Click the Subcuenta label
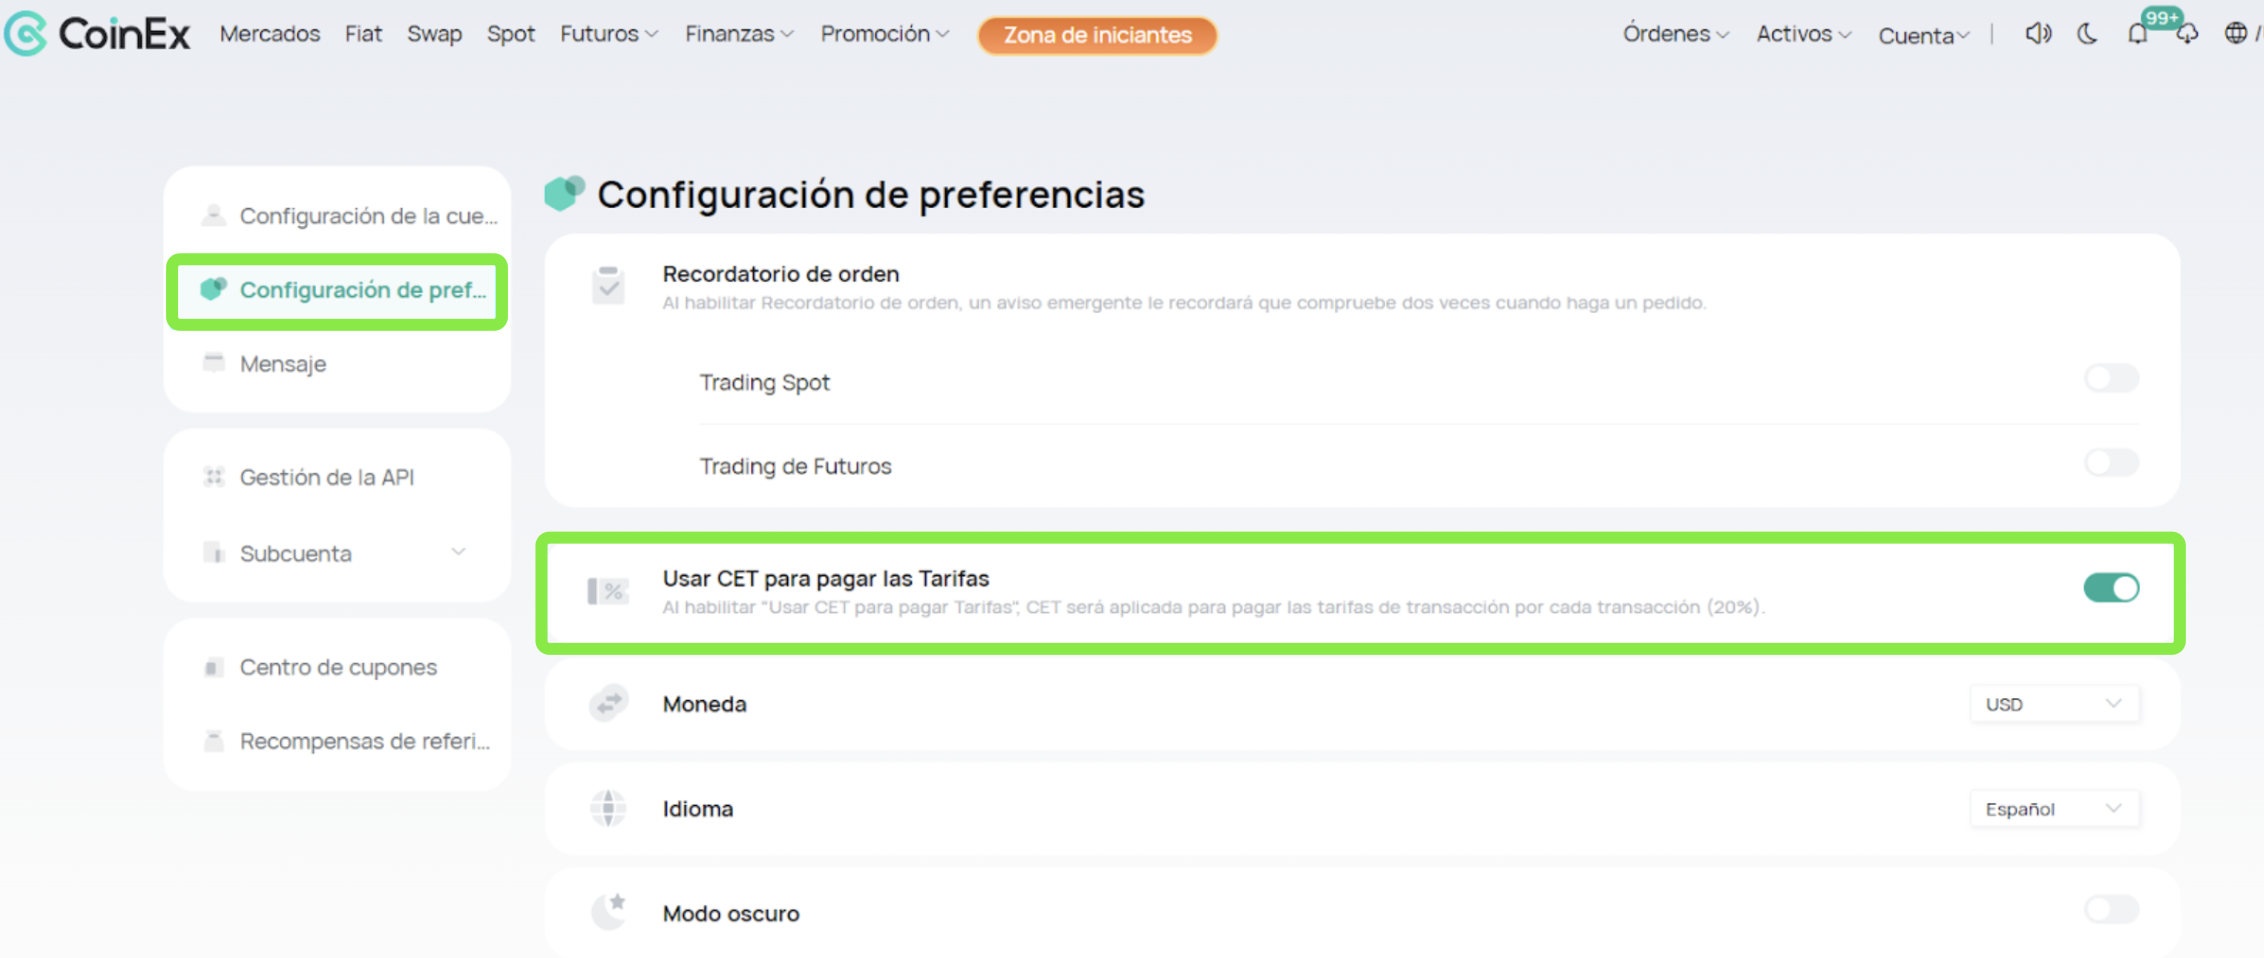Image resolution: width=2264 pixels, height=958 pixels. pos(296,553)
